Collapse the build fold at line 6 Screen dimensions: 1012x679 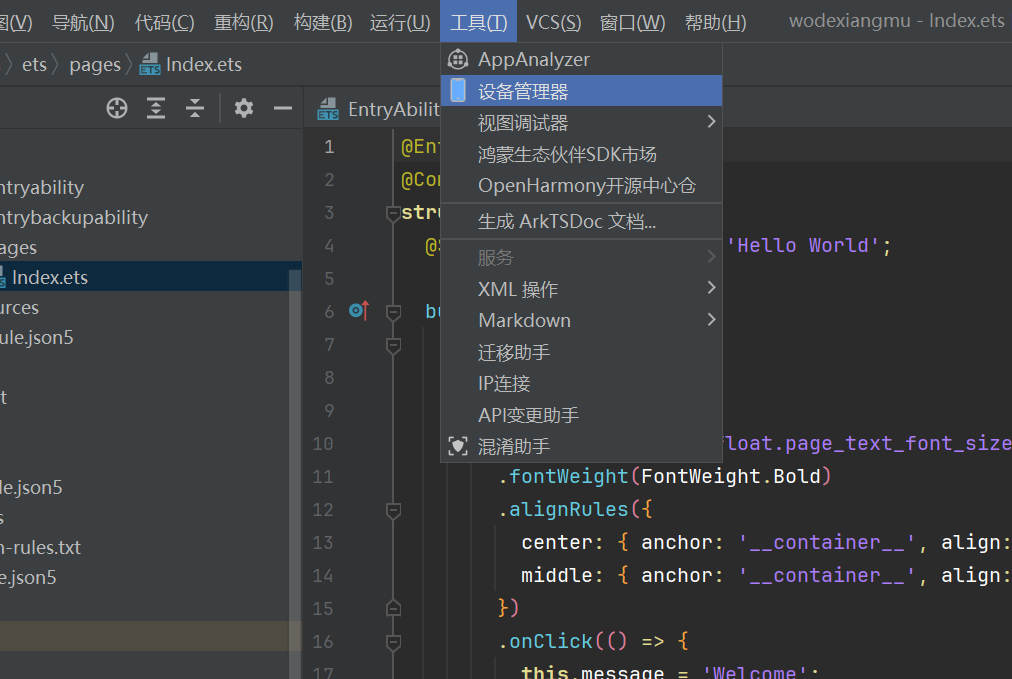click(x=392, y=312)
